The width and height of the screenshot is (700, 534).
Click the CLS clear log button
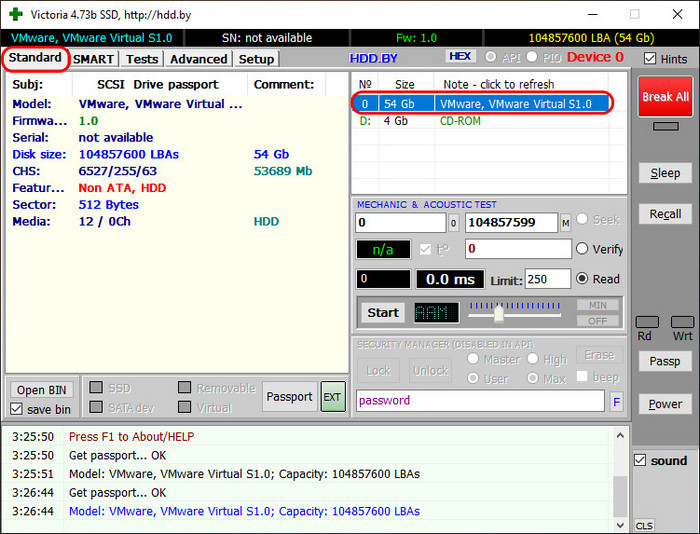click(x=644, y=526)
